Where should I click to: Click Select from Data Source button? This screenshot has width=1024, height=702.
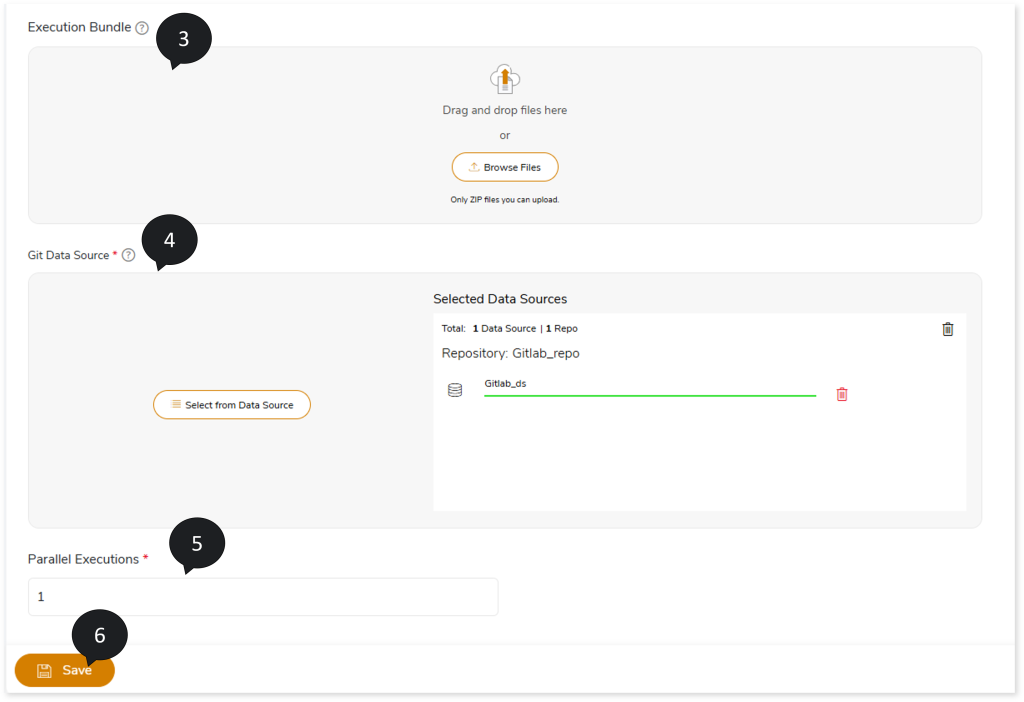(x=232, y=405)
